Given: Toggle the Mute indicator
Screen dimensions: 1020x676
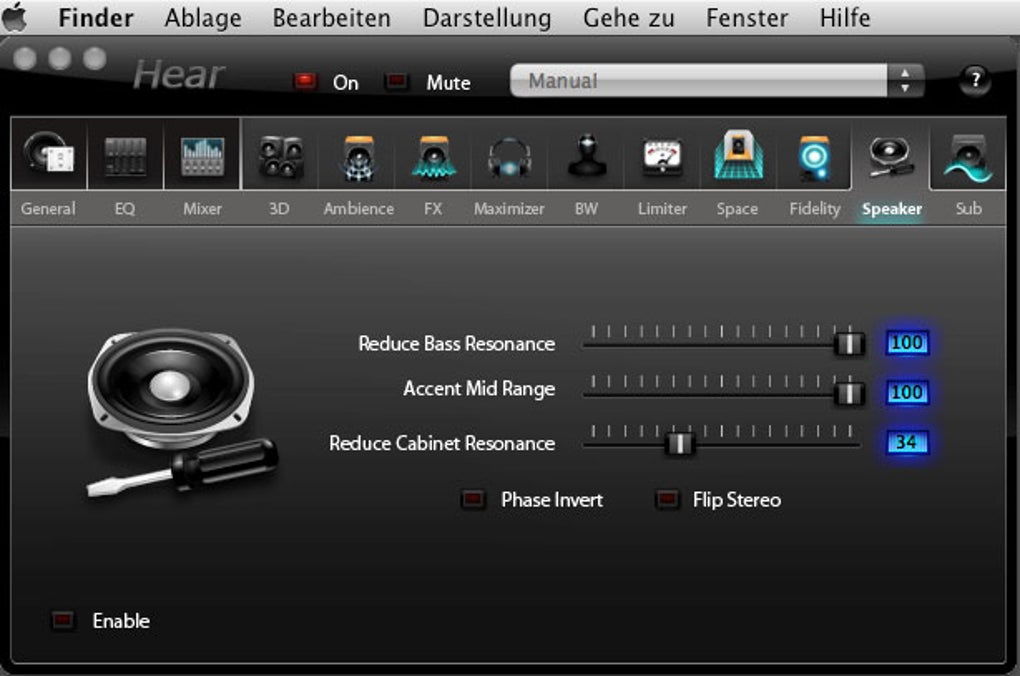Looking at the screenshot, I should 396,81.
